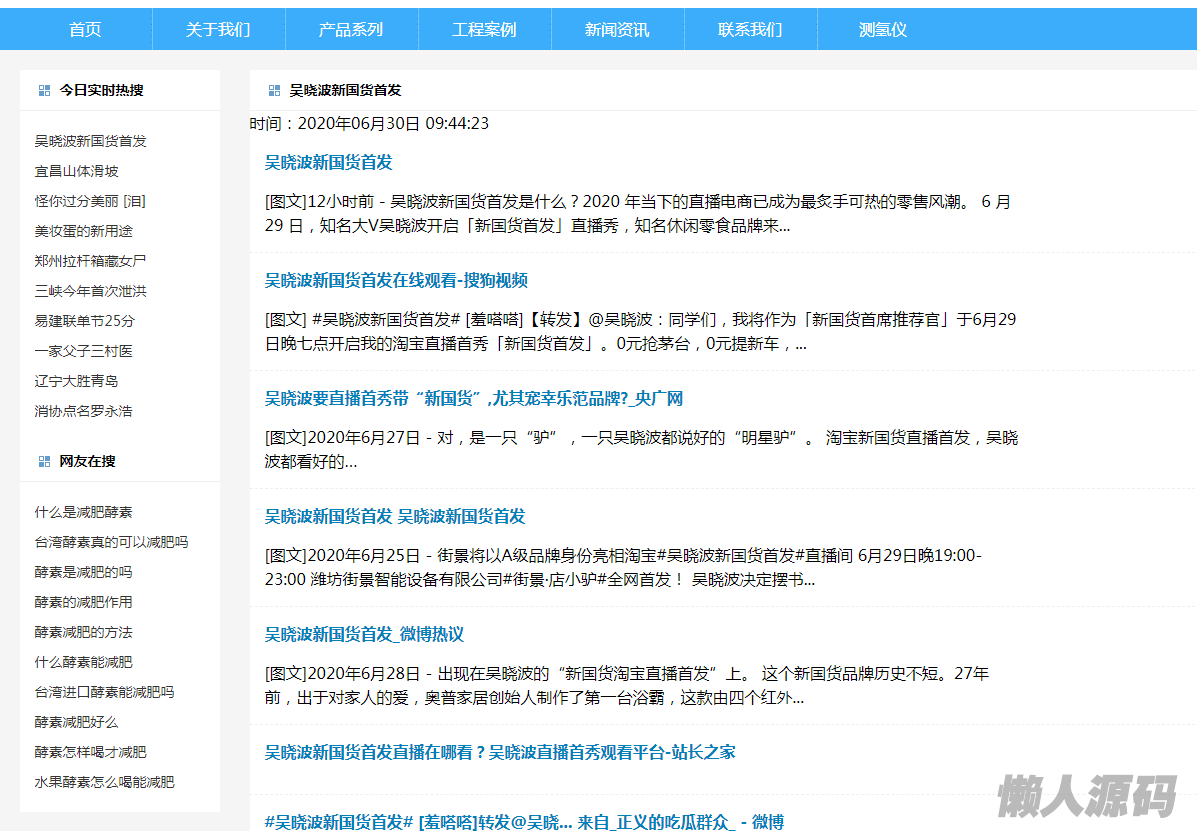
Task: Go to 关于我们 in the navigation bar
Action: click(218, 29)
